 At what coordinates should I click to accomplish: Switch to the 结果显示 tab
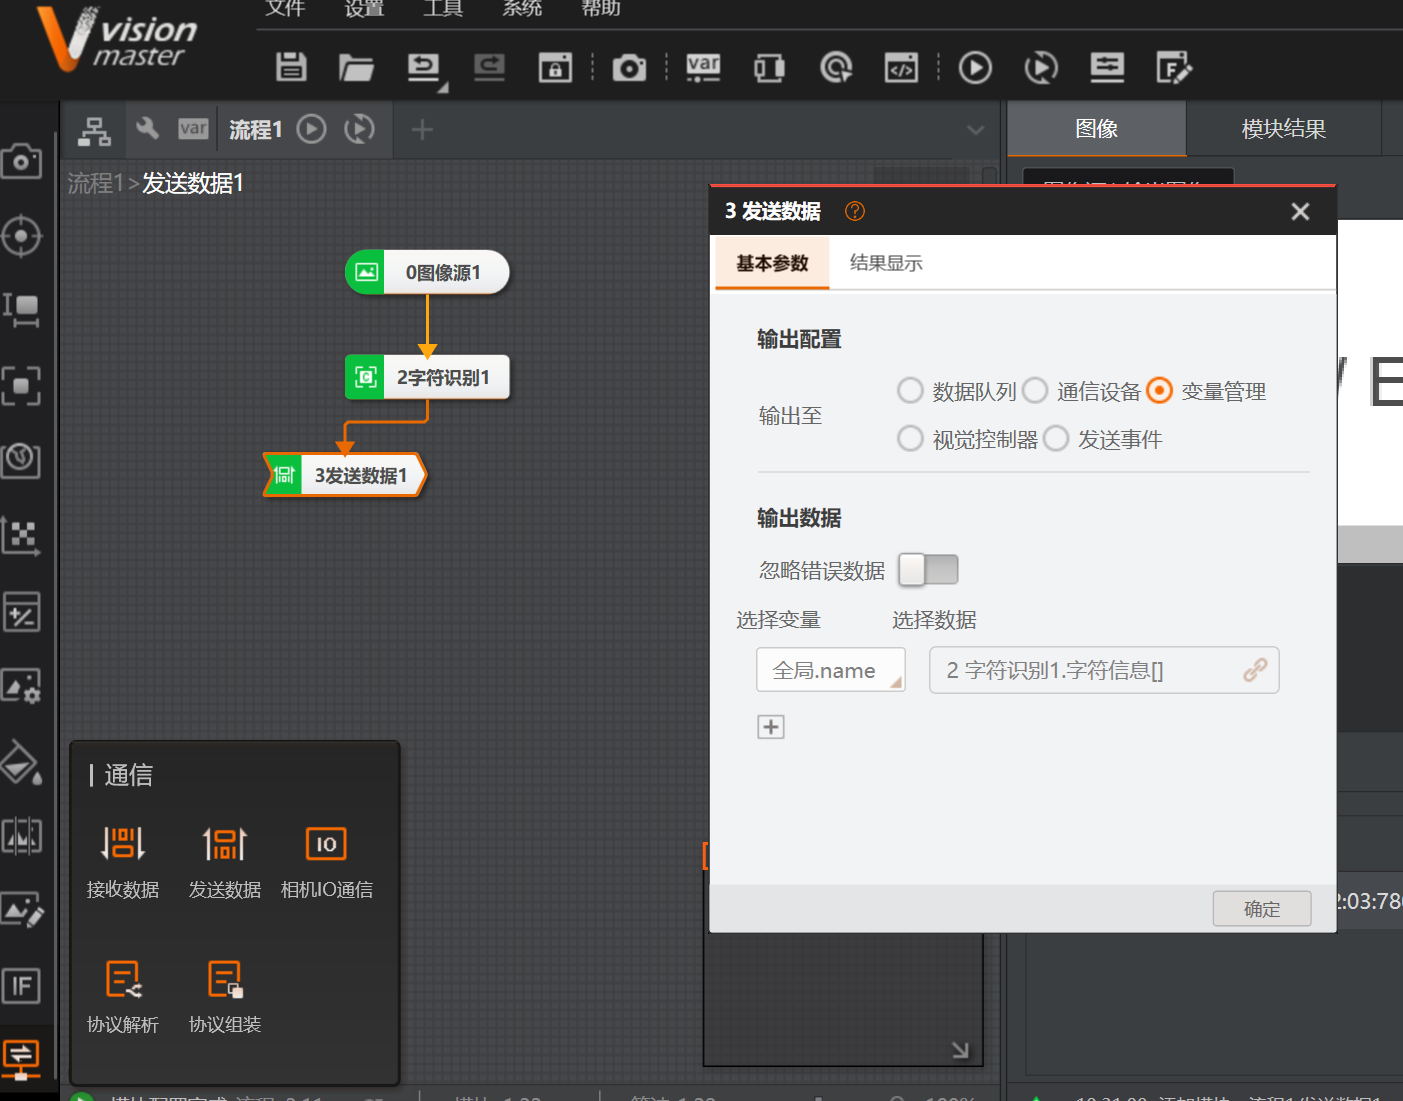(x=884, y=262)
